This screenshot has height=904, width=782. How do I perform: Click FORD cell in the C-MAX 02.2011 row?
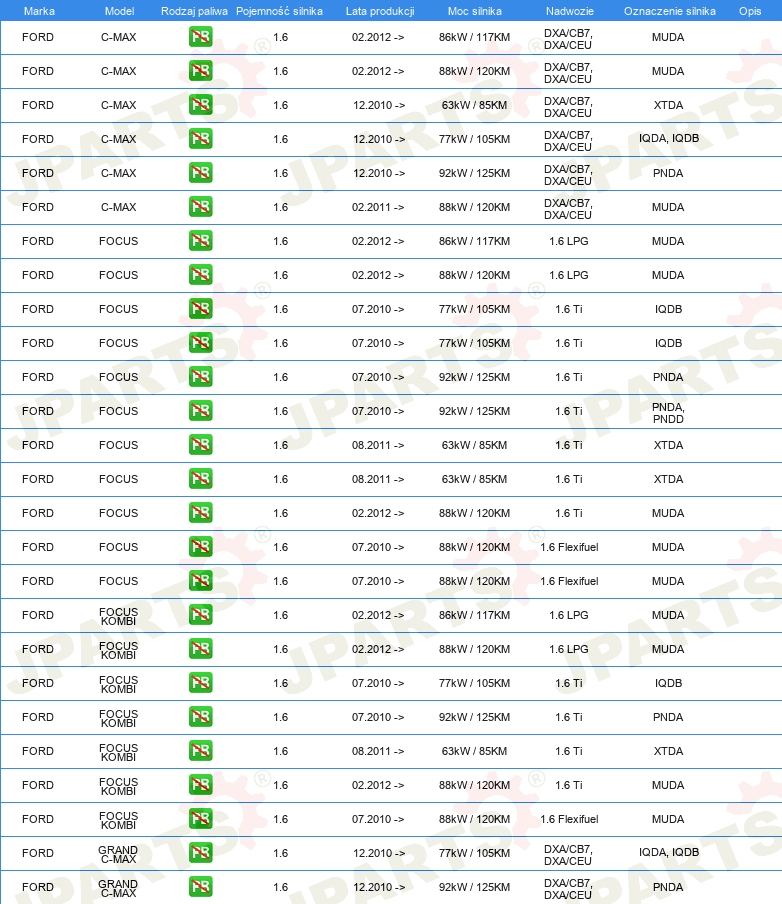(38, 207)
